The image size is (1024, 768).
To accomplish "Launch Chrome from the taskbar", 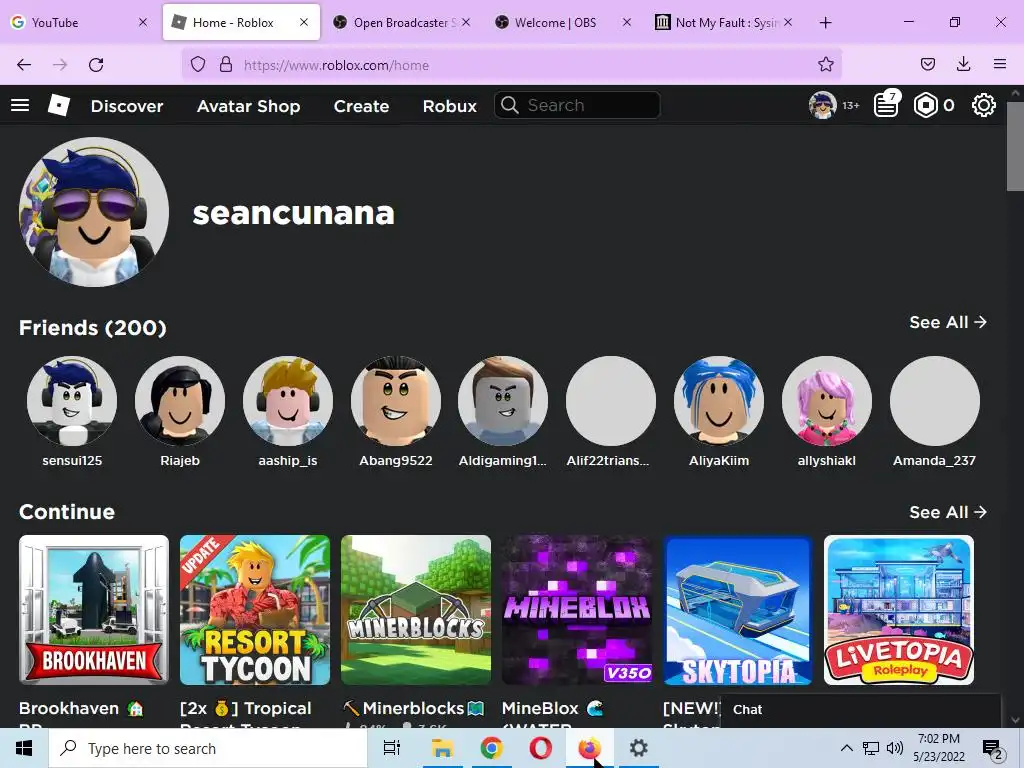I will click(x=491, y=748).
